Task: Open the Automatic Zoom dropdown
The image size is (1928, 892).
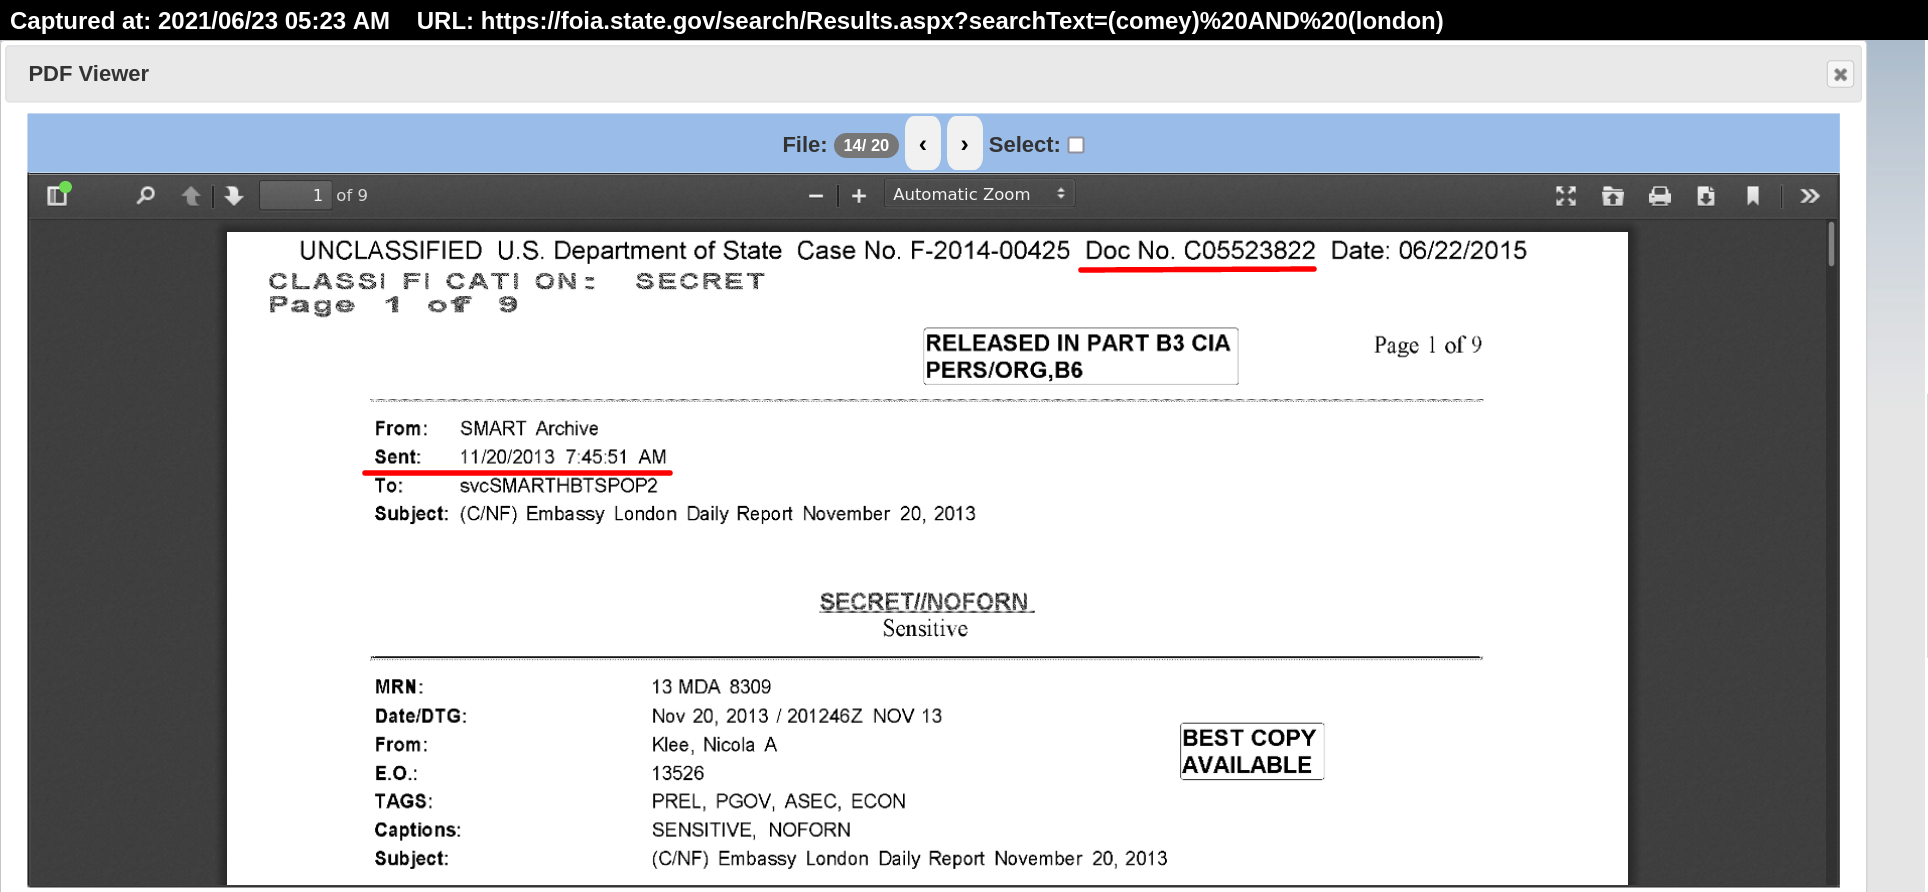Action: 979,194
